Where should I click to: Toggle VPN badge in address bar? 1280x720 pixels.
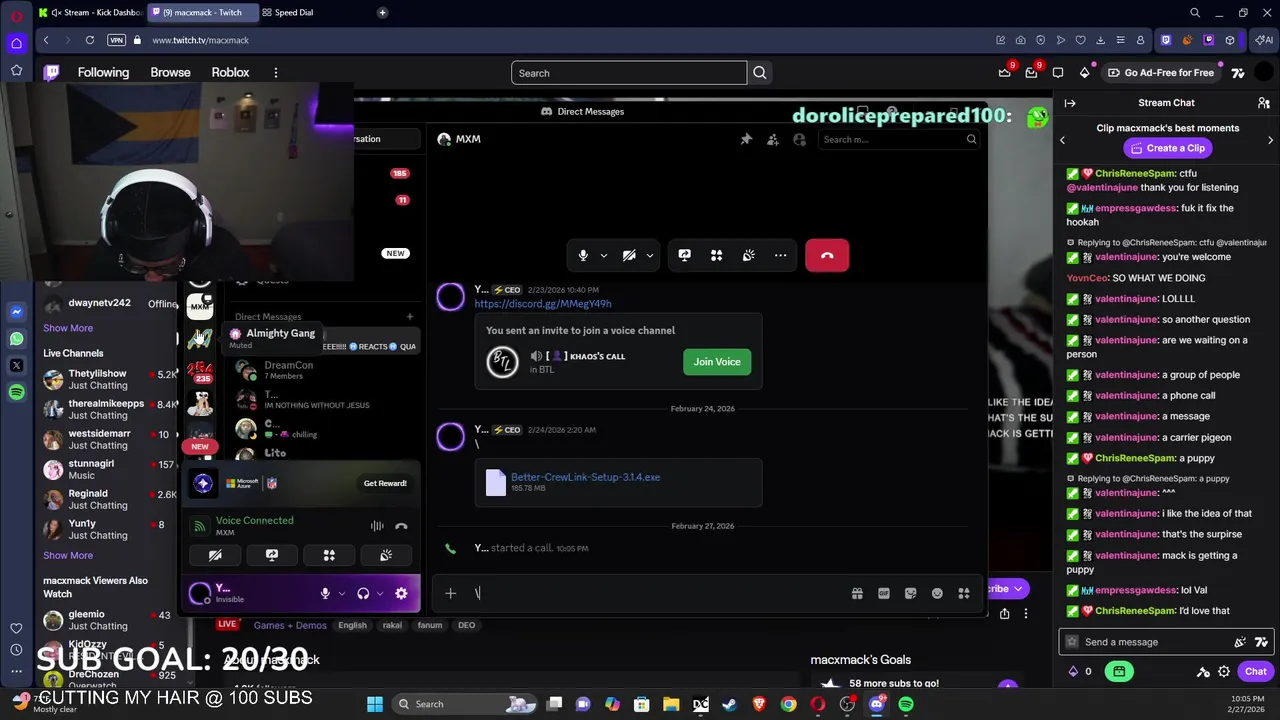point(116,40)
